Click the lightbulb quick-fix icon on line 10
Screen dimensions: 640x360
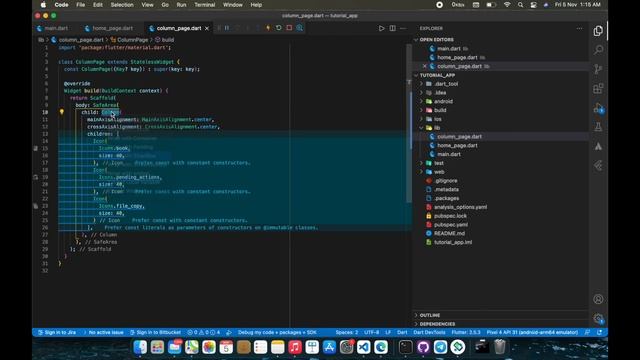pyautogui.click(x=62, y=112)
